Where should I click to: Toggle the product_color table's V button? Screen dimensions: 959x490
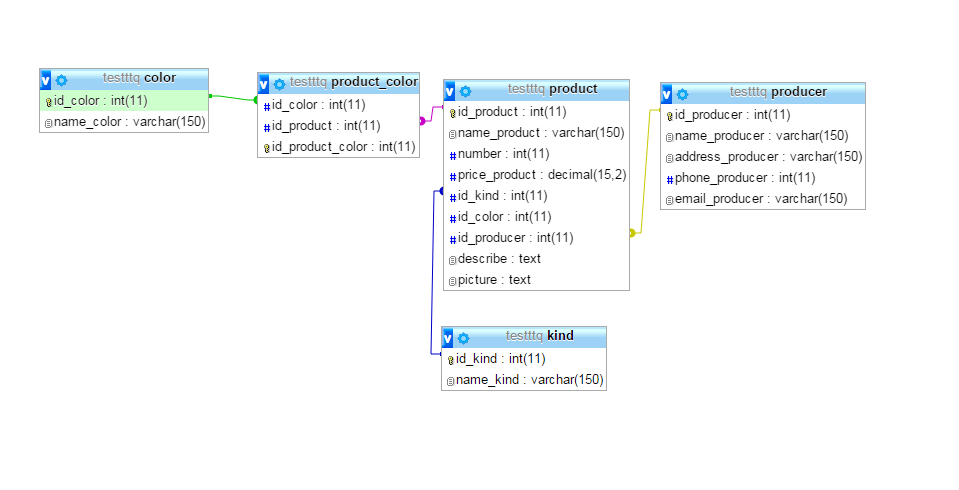[264, 84]
